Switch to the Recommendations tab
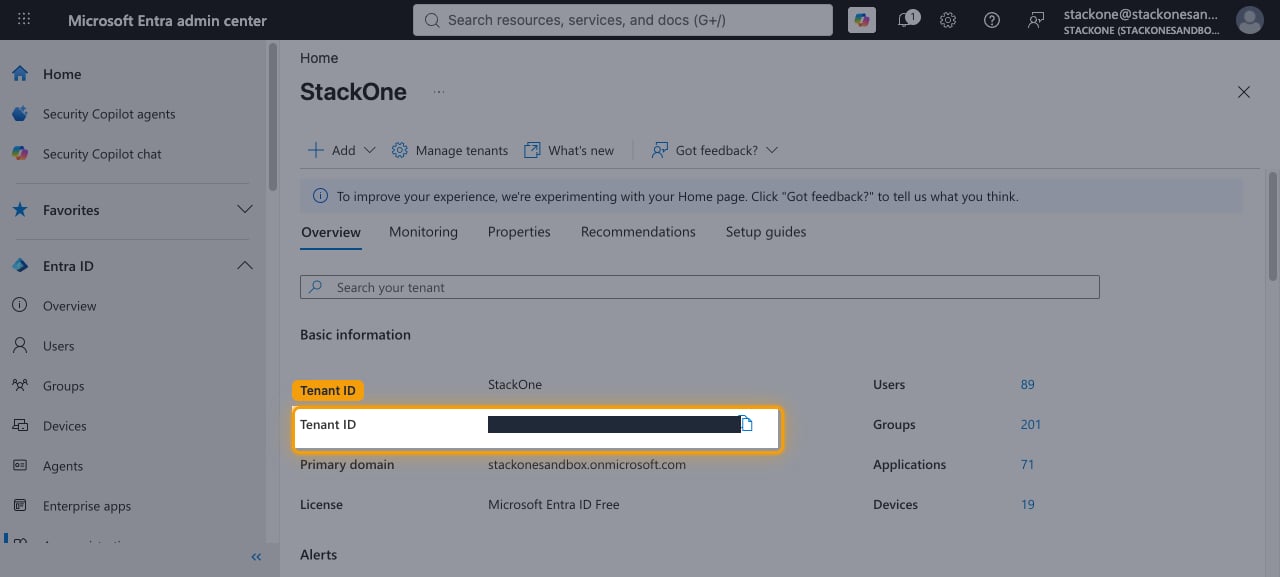The height and width of the screenshot is (577, 1280). tap(638, 232)
